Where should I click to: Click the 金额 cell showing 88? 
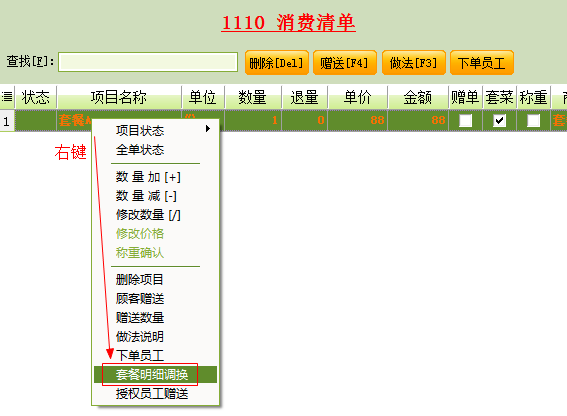coord(418,120)
